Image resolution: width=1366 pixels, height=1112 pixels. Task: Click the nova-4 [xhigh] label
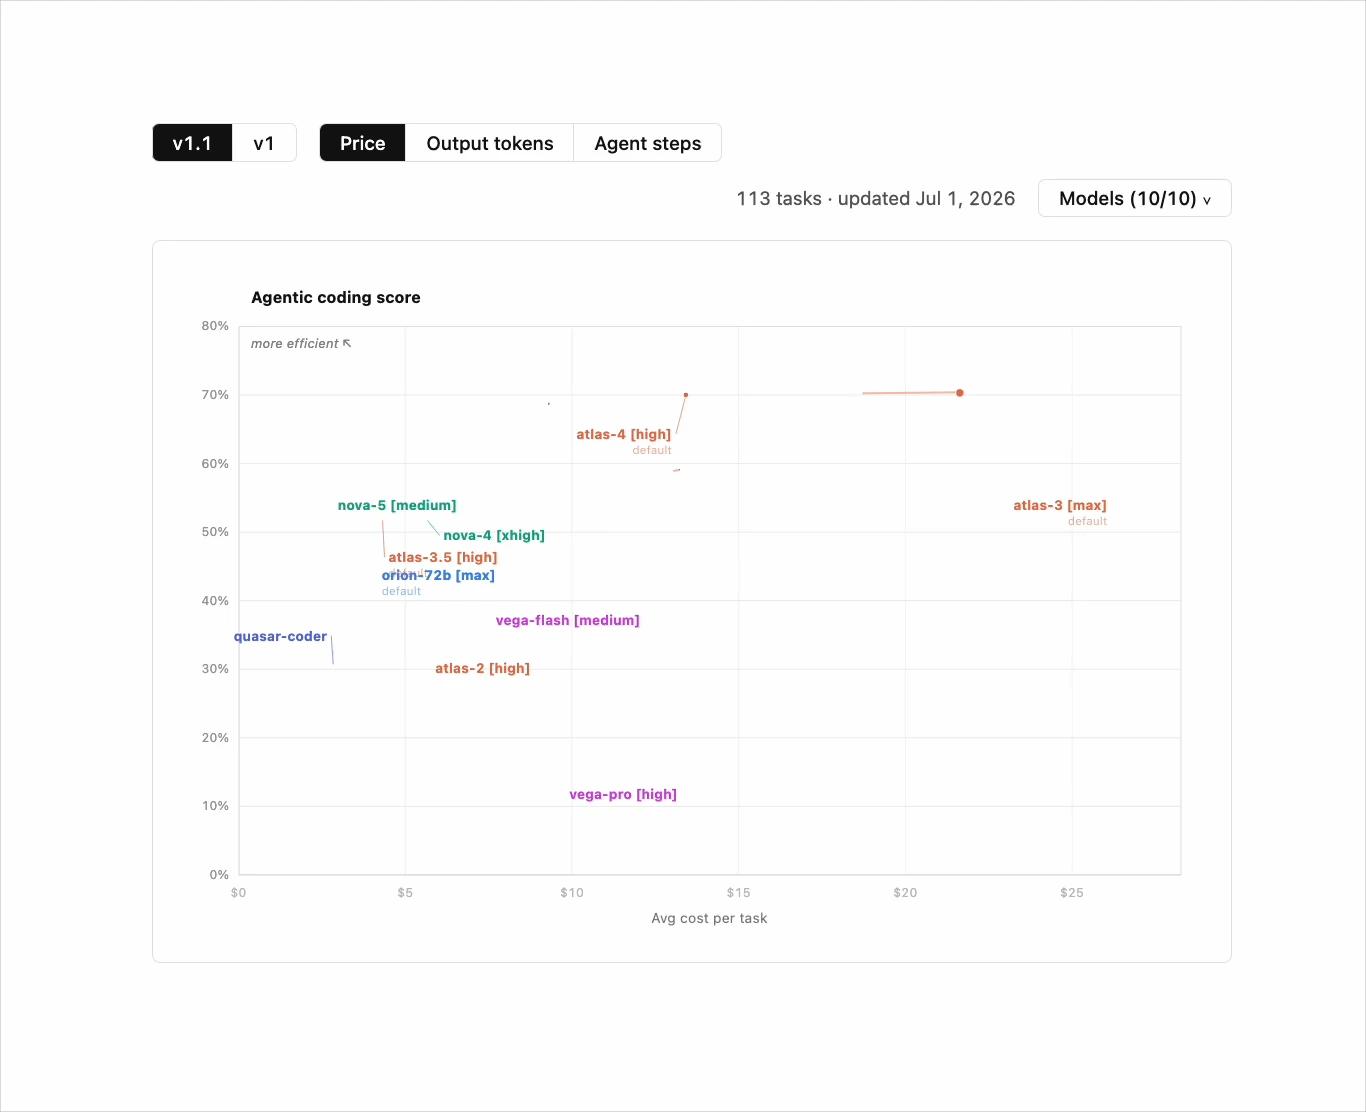(x=494, y=535)
